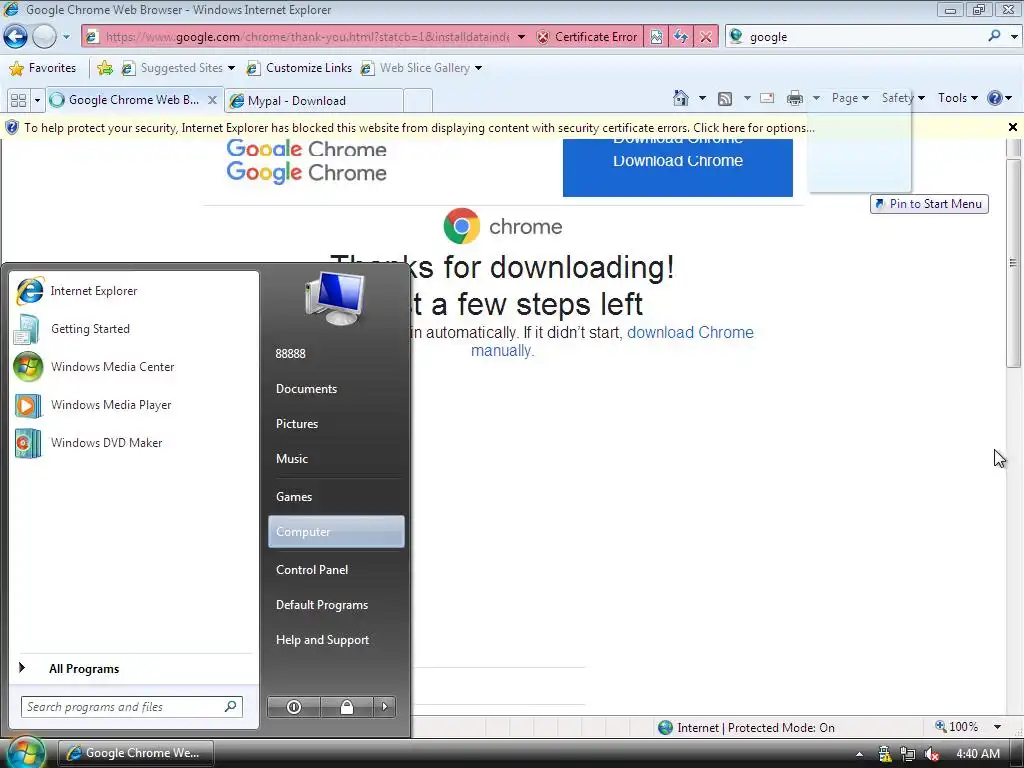Open Default Programs from Start menu
The width and height of the screenshot is (1024, 768).
pyautogui.click(x=336, y=605)
